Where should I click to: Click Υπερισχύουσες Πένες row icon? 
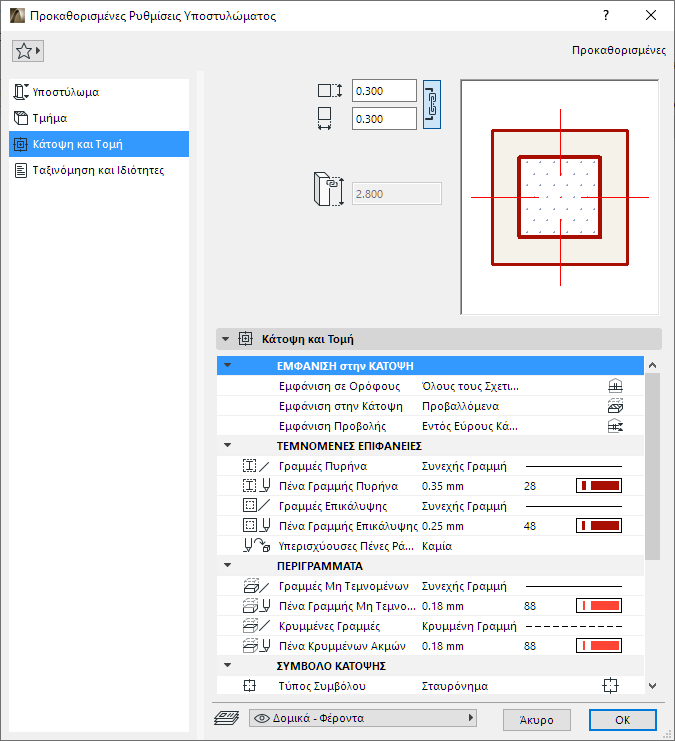256,546
